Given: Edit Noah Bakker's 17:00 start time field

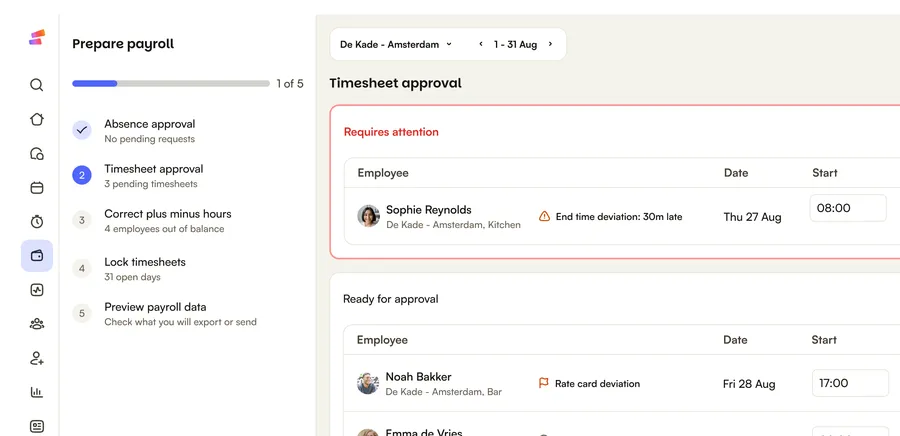Looking at the screenshot, I should pyautogui.click(x=850, y=383).
